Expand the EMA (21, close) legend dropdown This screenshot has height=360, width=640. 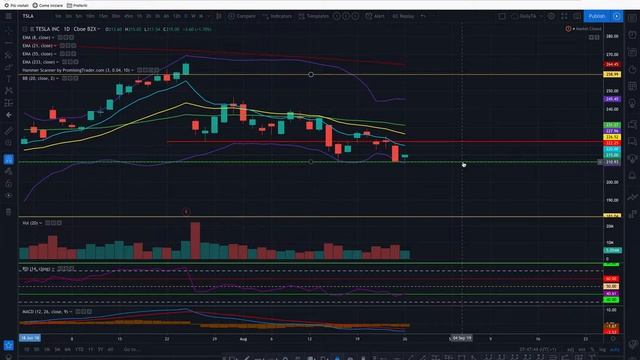pyautogui.click(x=56, y=46)
